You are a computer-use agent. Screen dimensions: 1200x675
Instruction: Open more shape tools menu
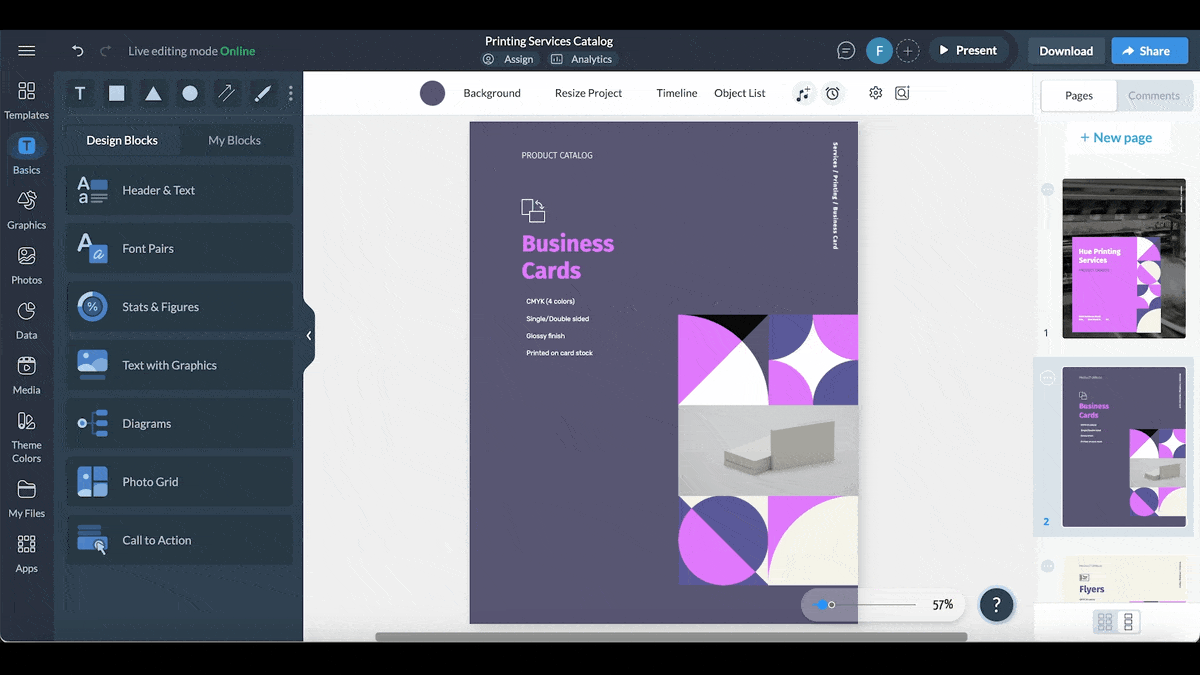[x=290, y=93]
